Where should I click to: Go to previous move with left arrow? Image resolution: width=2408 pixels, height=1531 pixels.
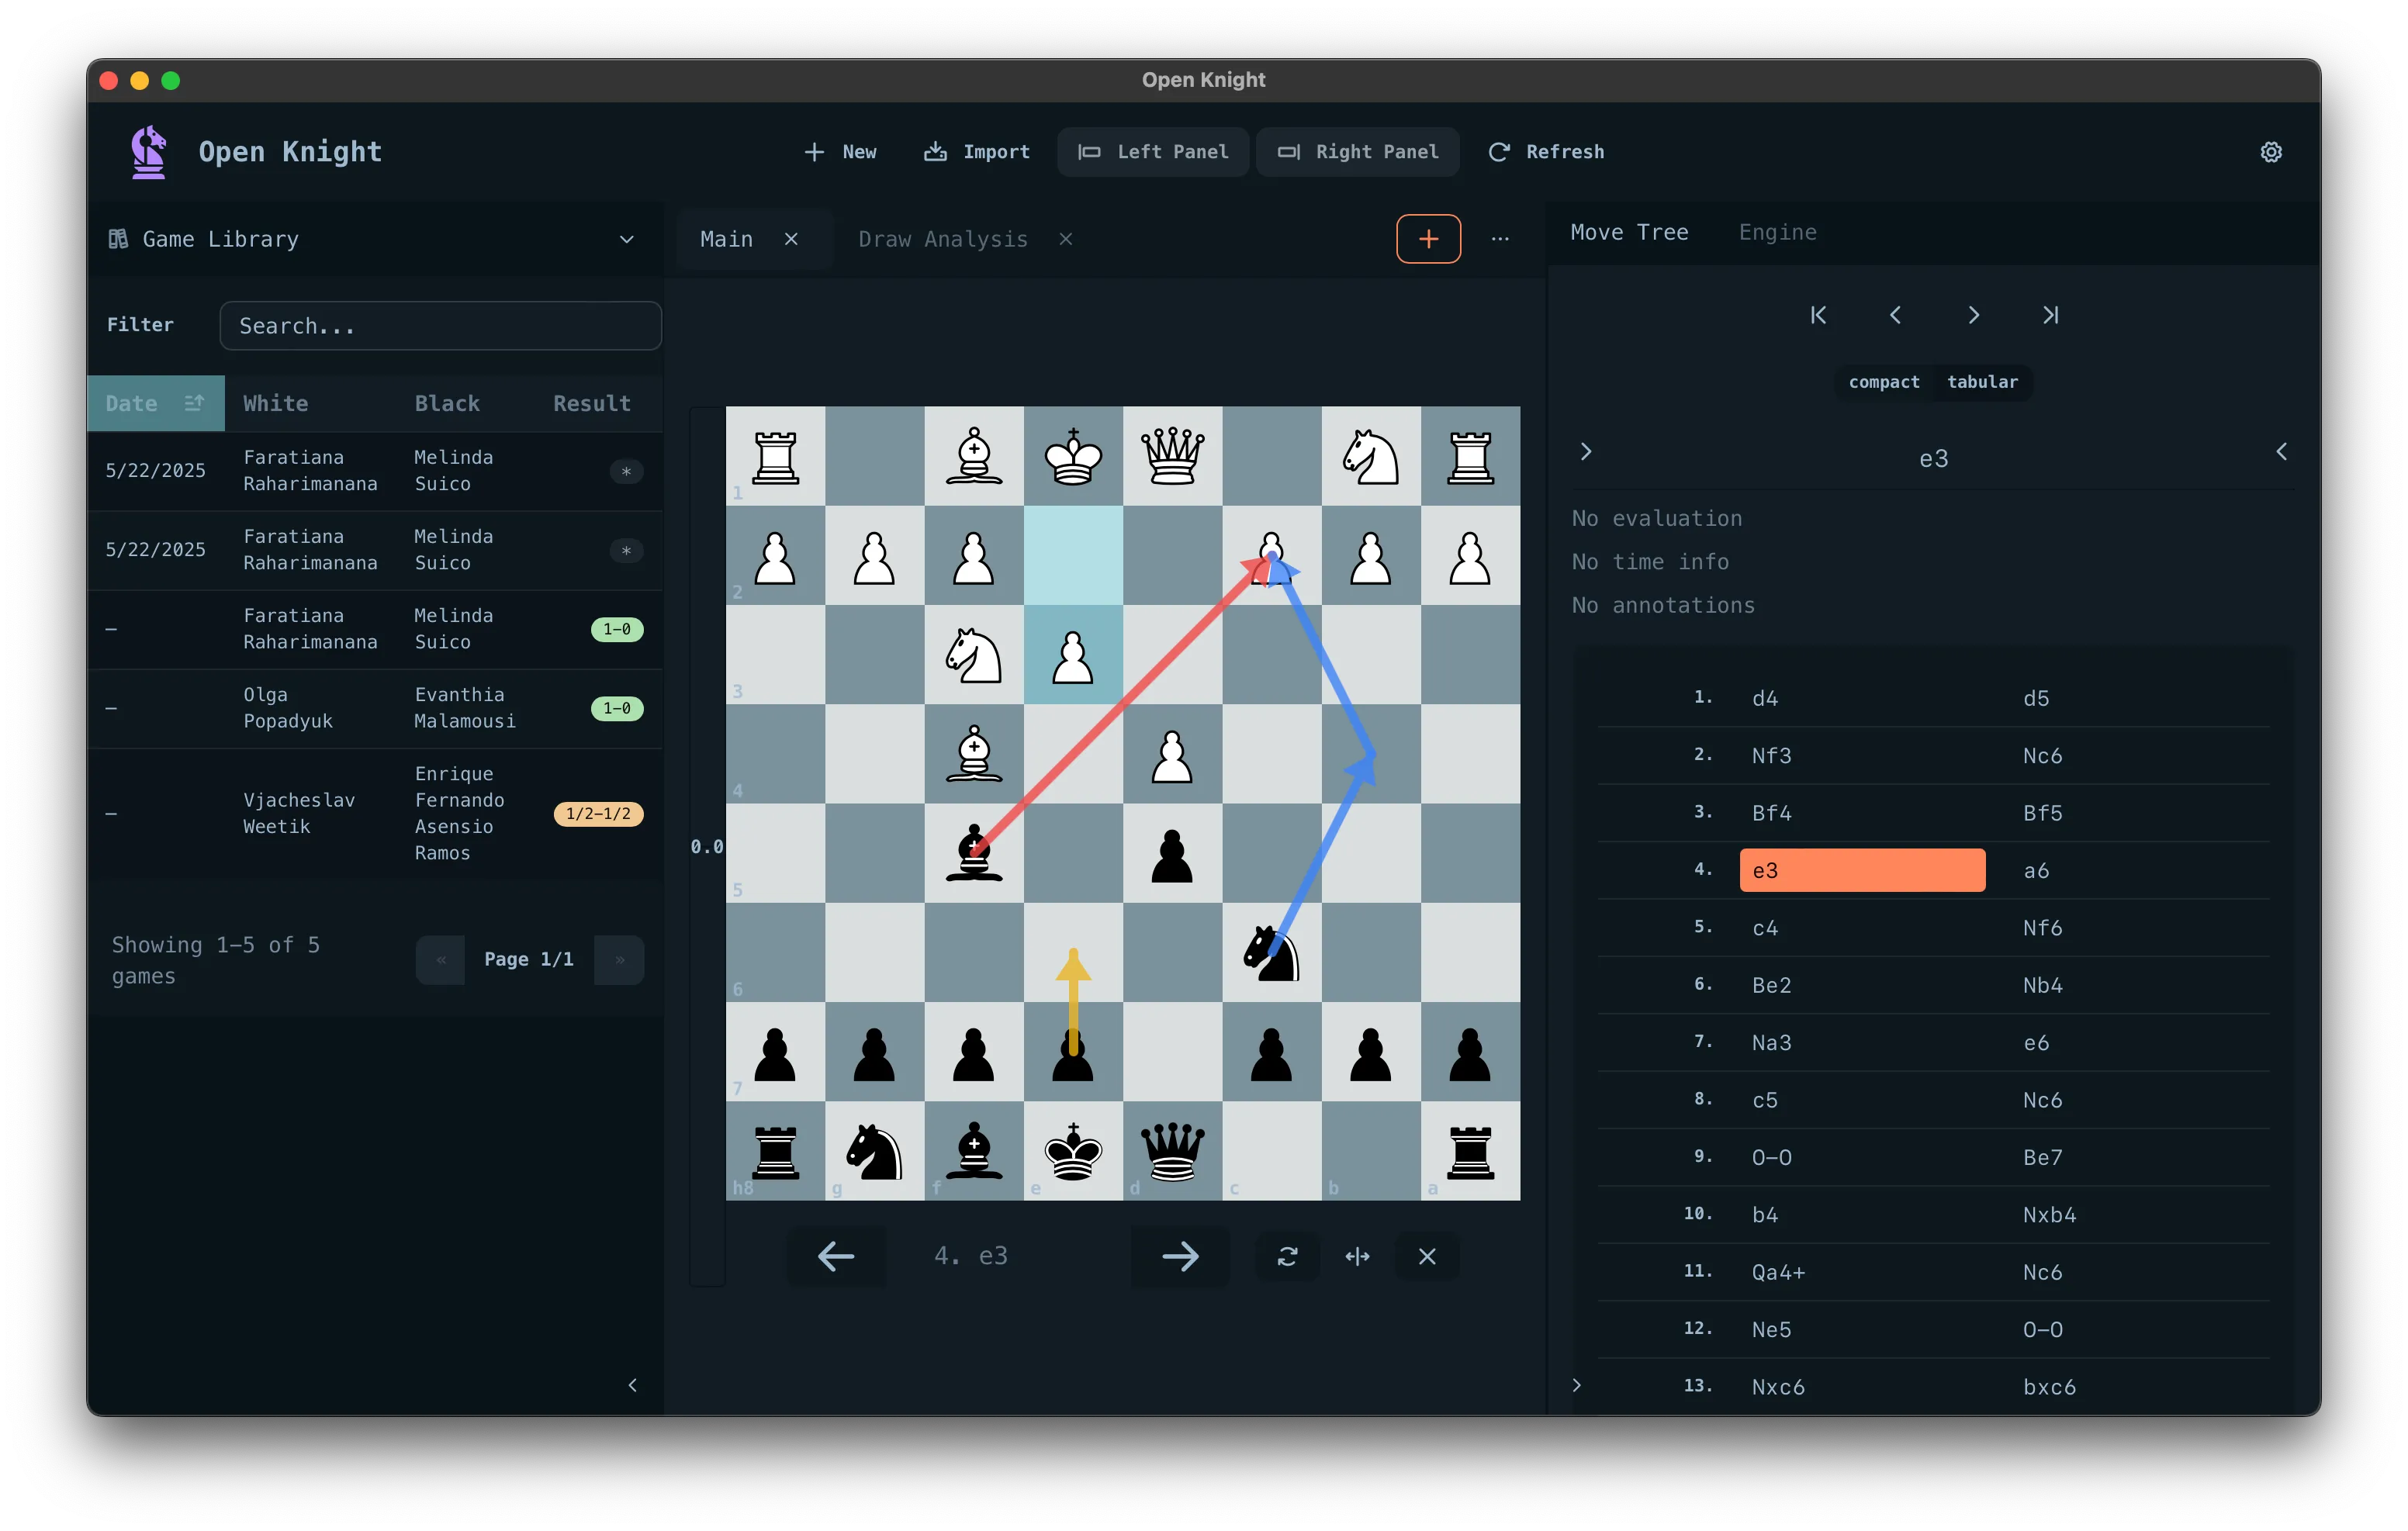(x=835, y=1256)
